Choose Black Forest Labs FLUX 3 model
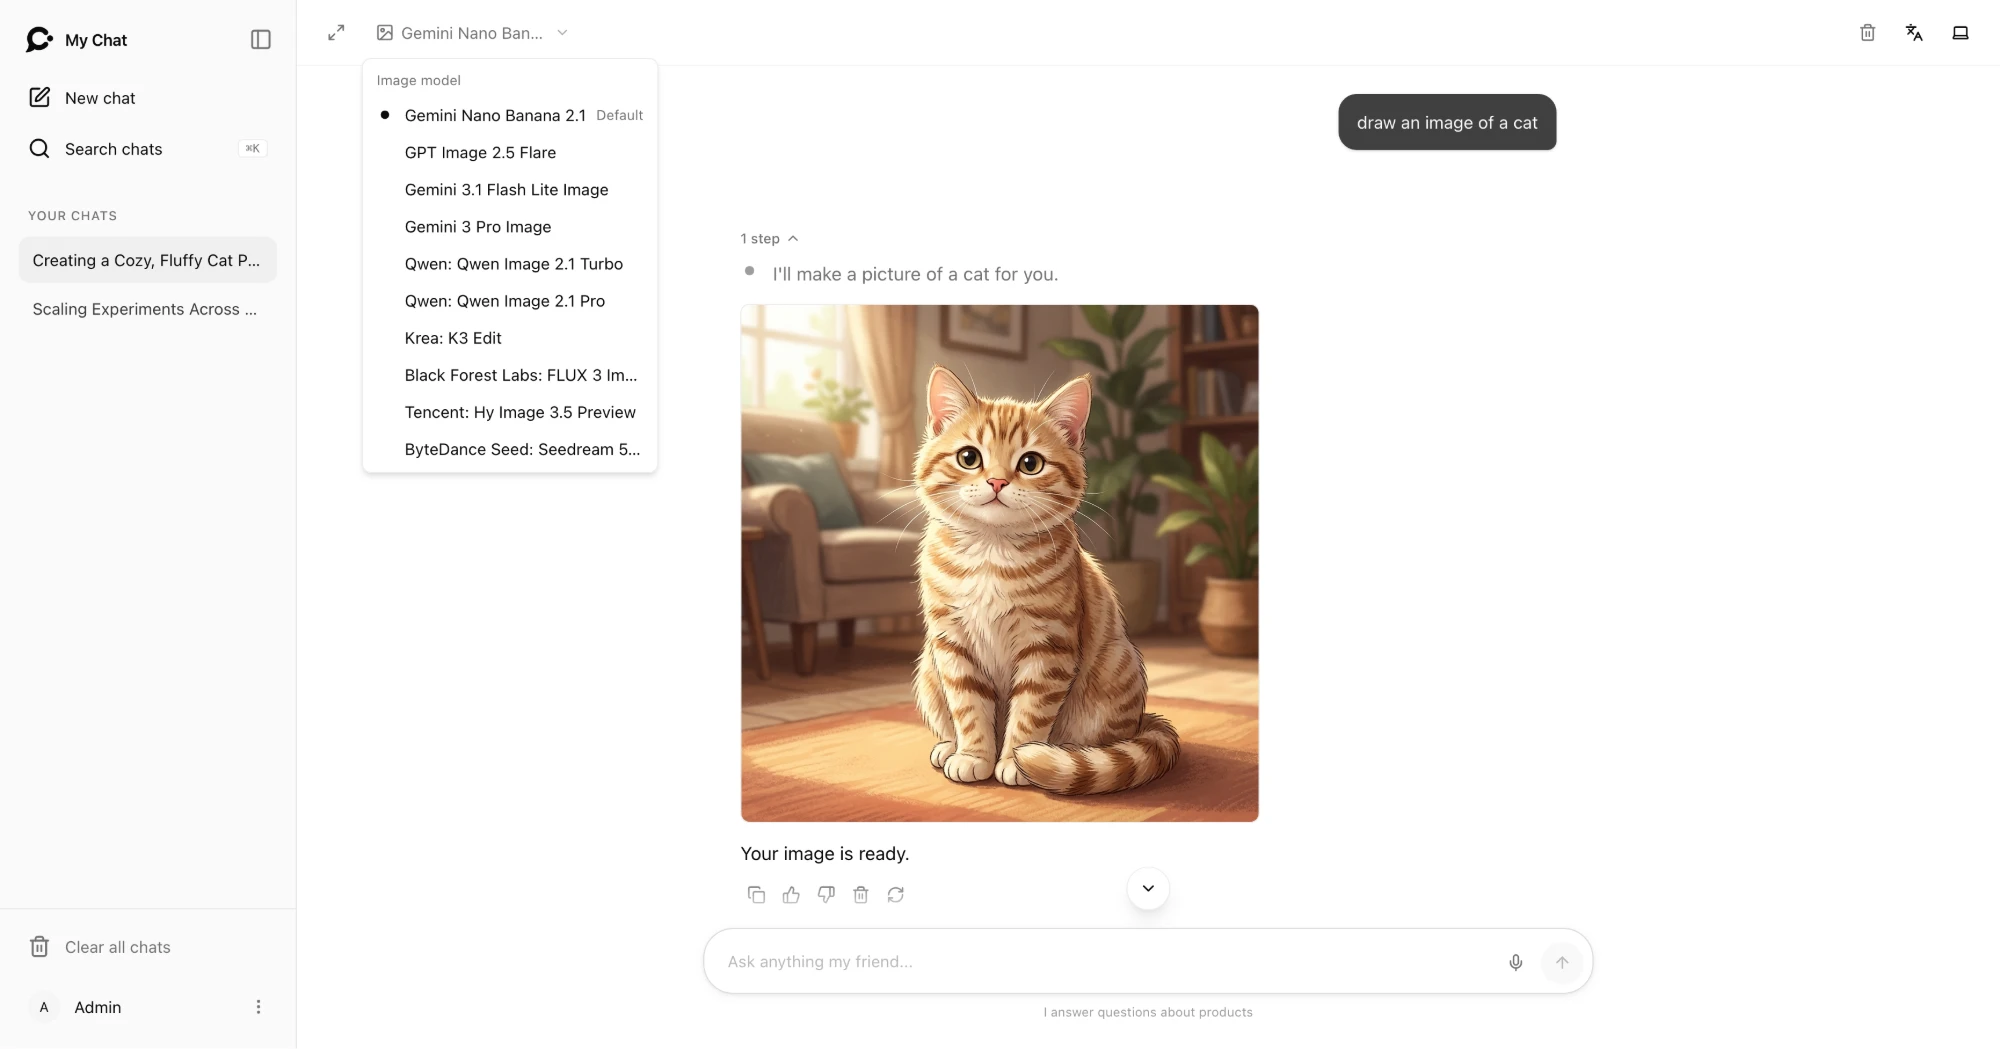This screenshot has width=2000, height=1049. (x=510, y=375)
